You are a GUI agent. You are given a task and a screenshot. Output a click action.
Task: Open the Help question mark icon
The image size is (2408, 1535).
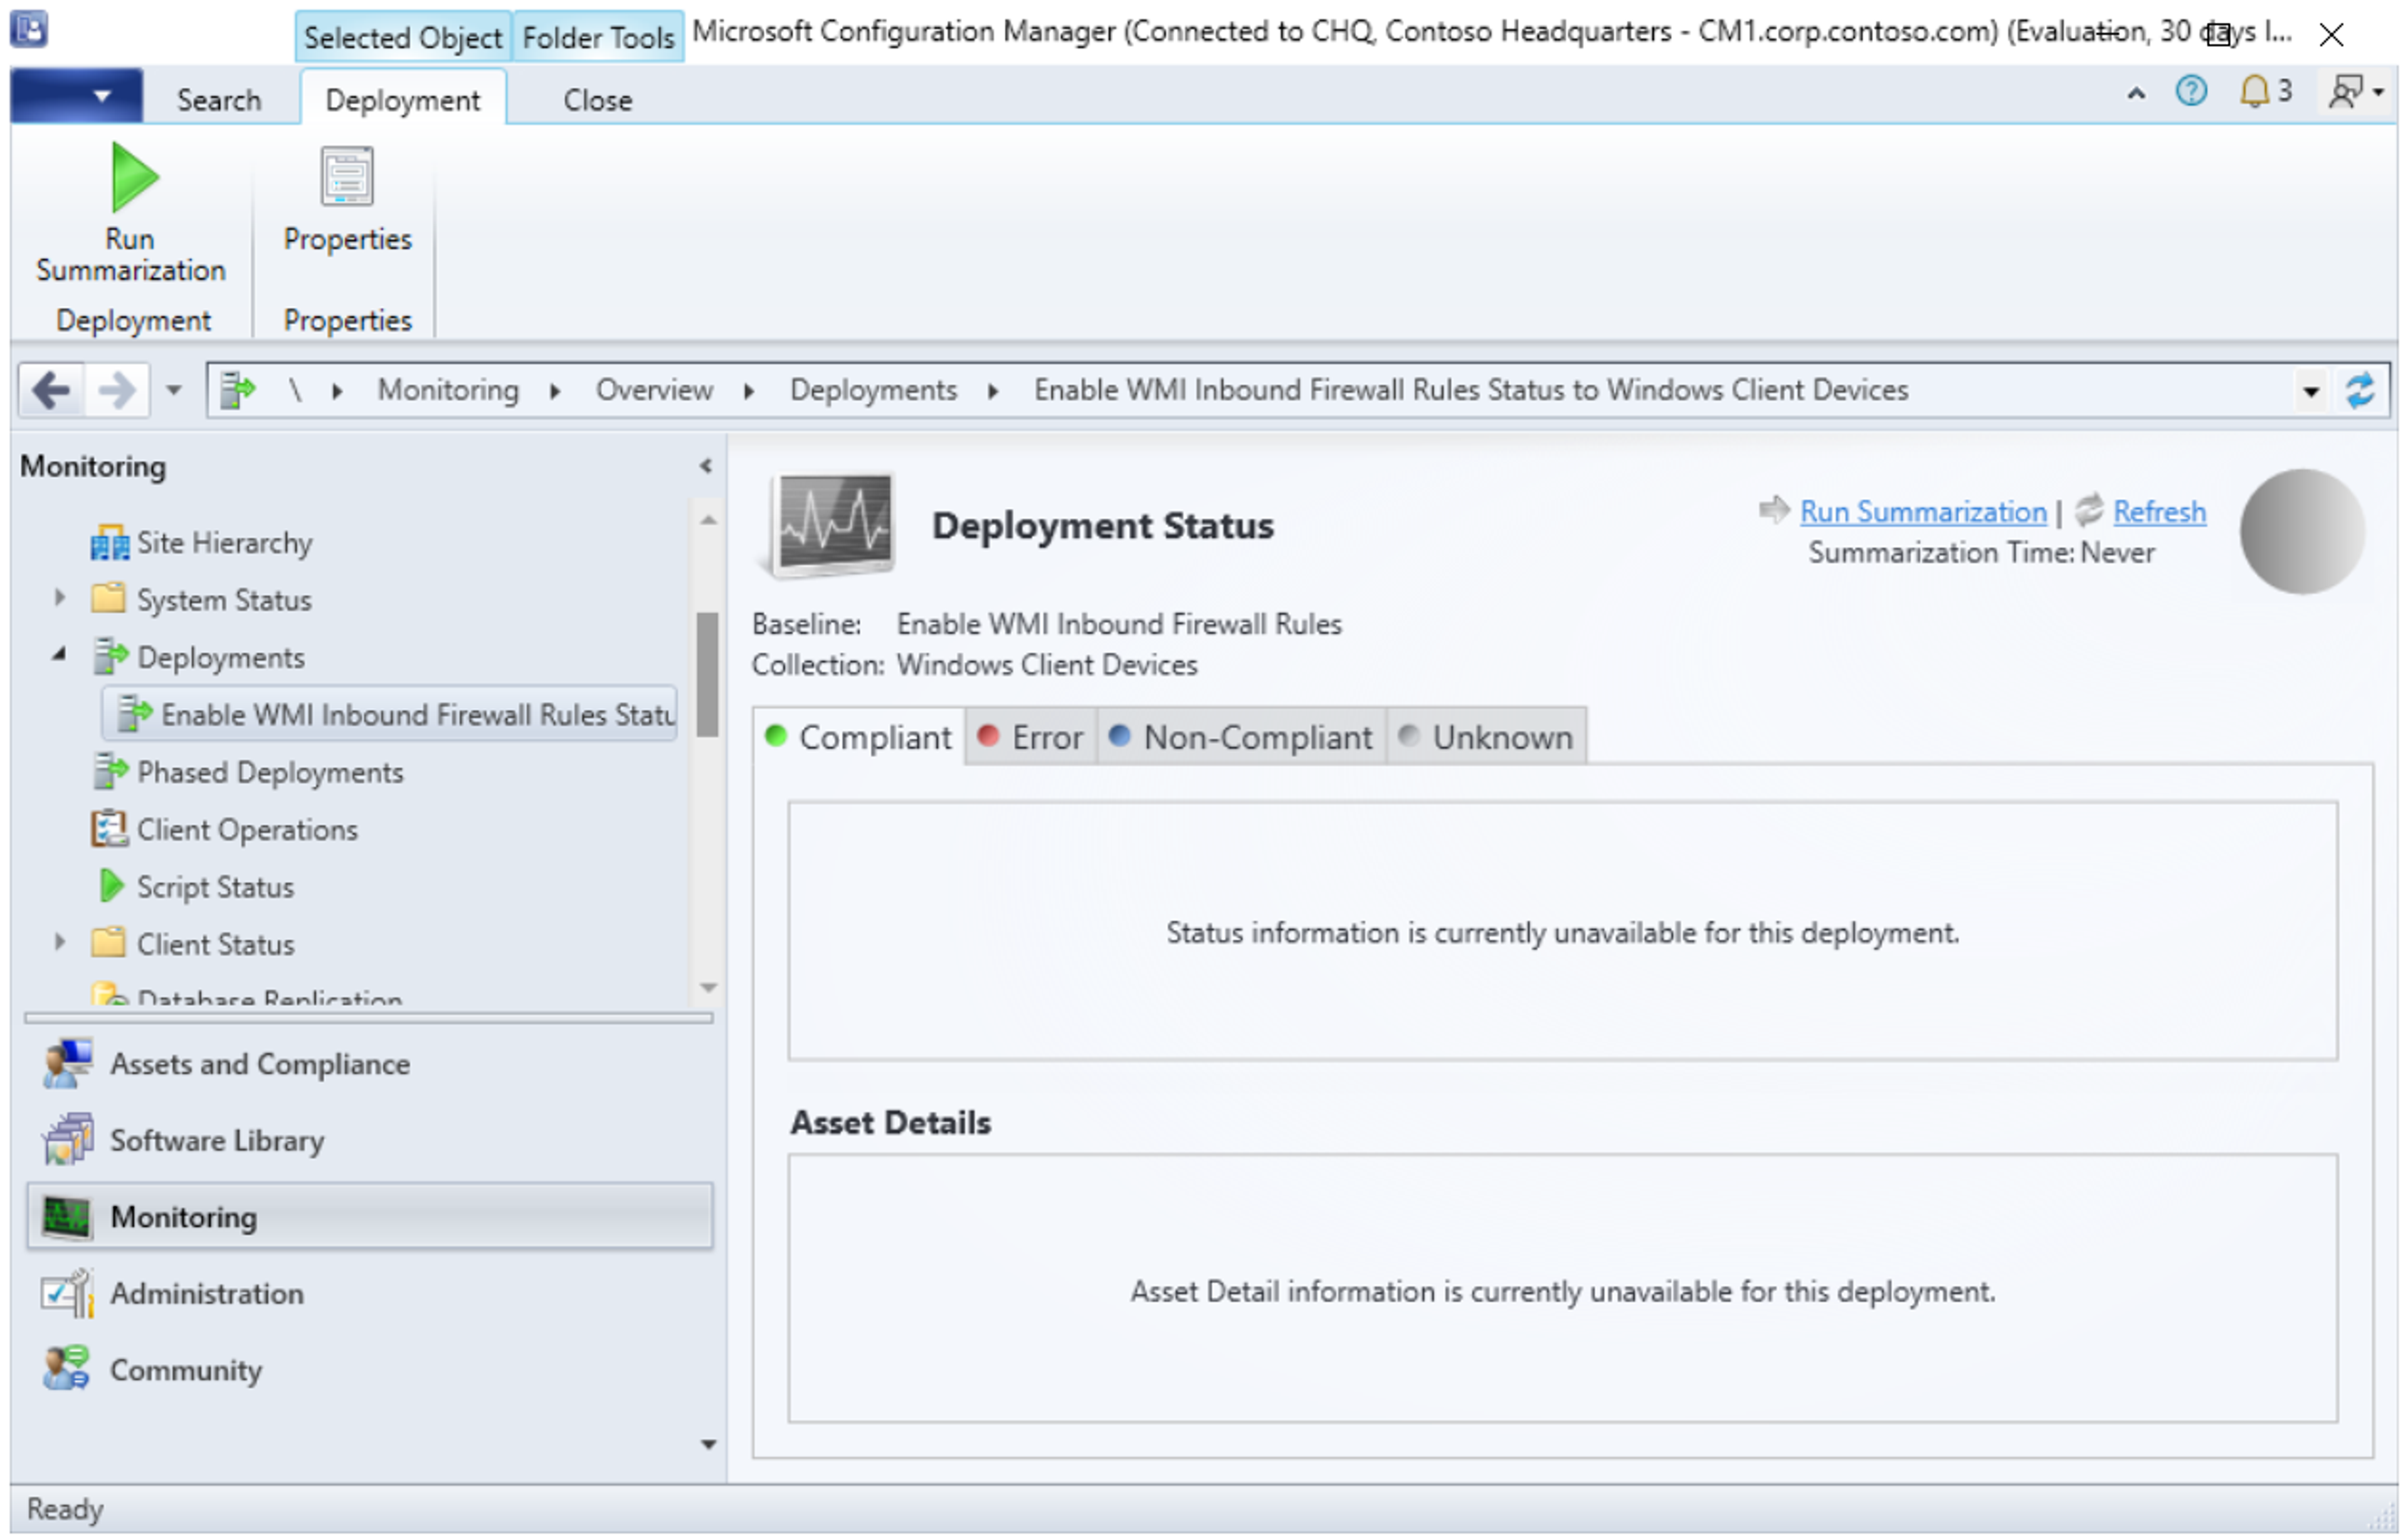[x=2191, y=92]
